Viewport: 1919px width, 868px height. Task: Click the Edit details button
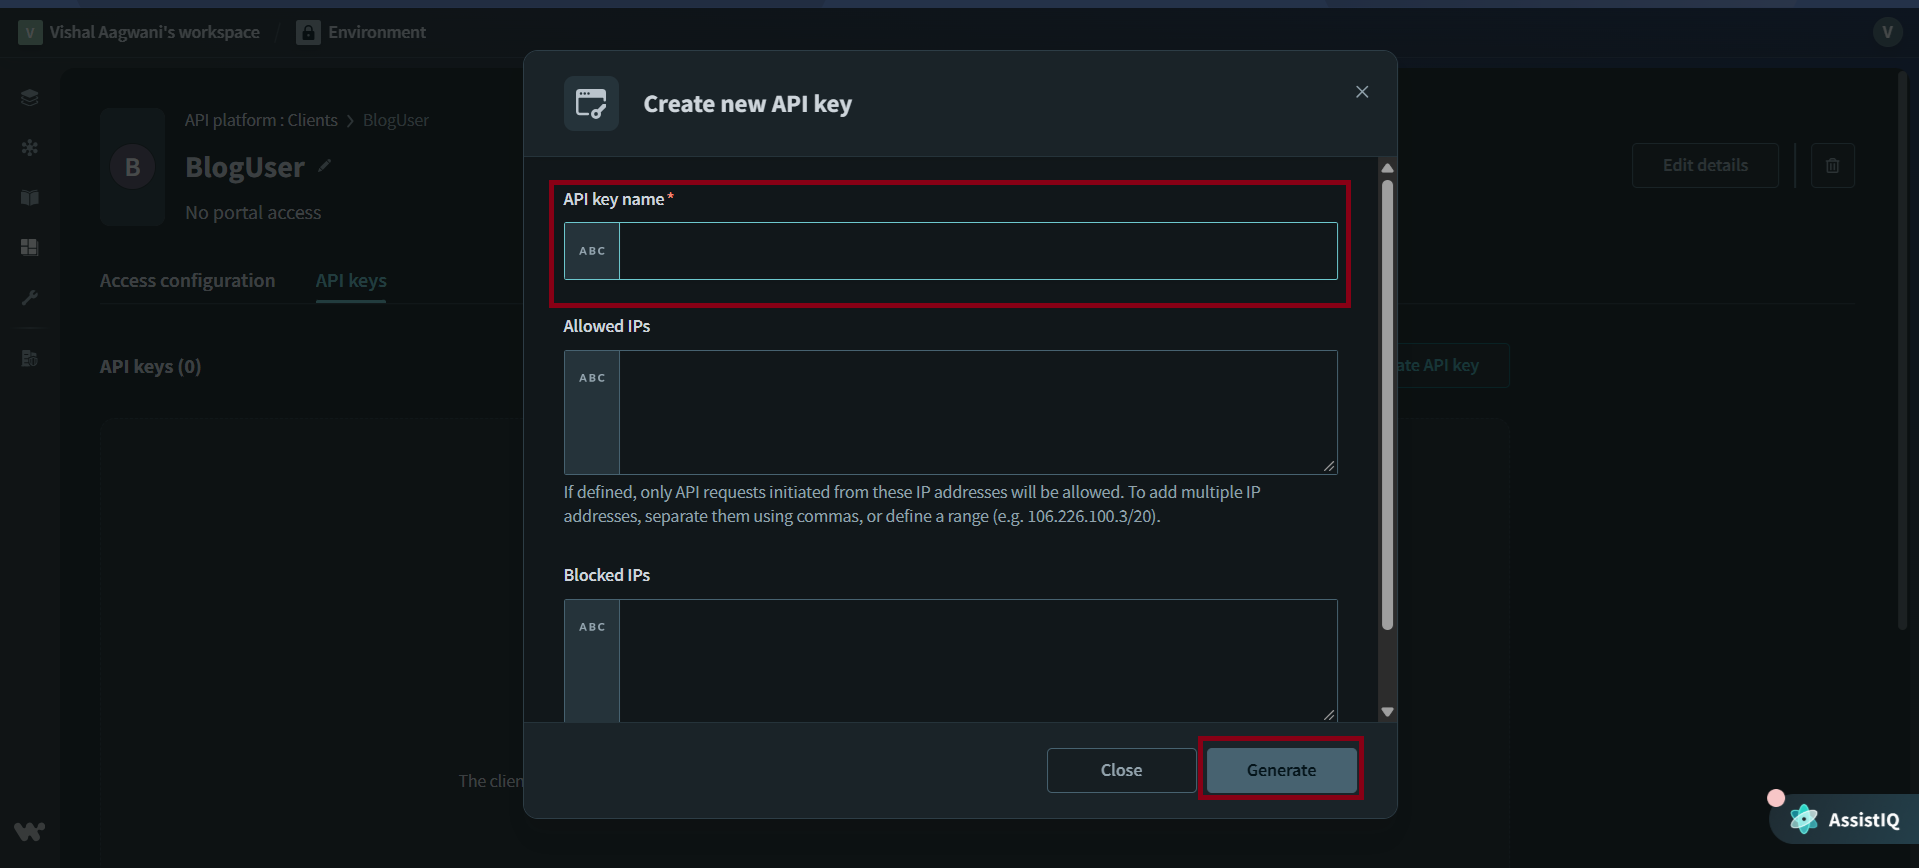1704,165
